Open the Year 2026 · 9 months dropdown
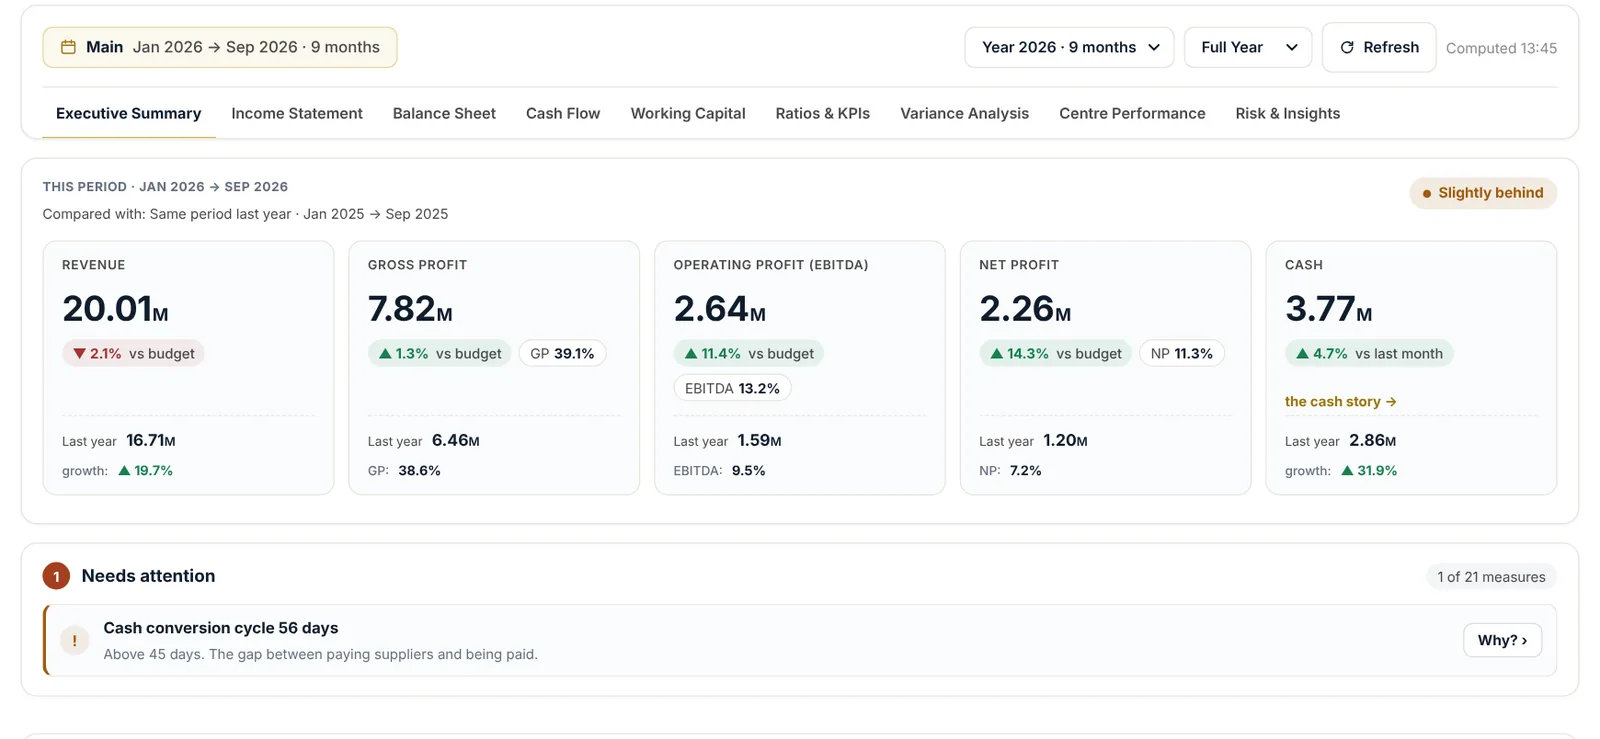Image resolution: width=1600 pixels, height=739 pixels. point(1069,47)
